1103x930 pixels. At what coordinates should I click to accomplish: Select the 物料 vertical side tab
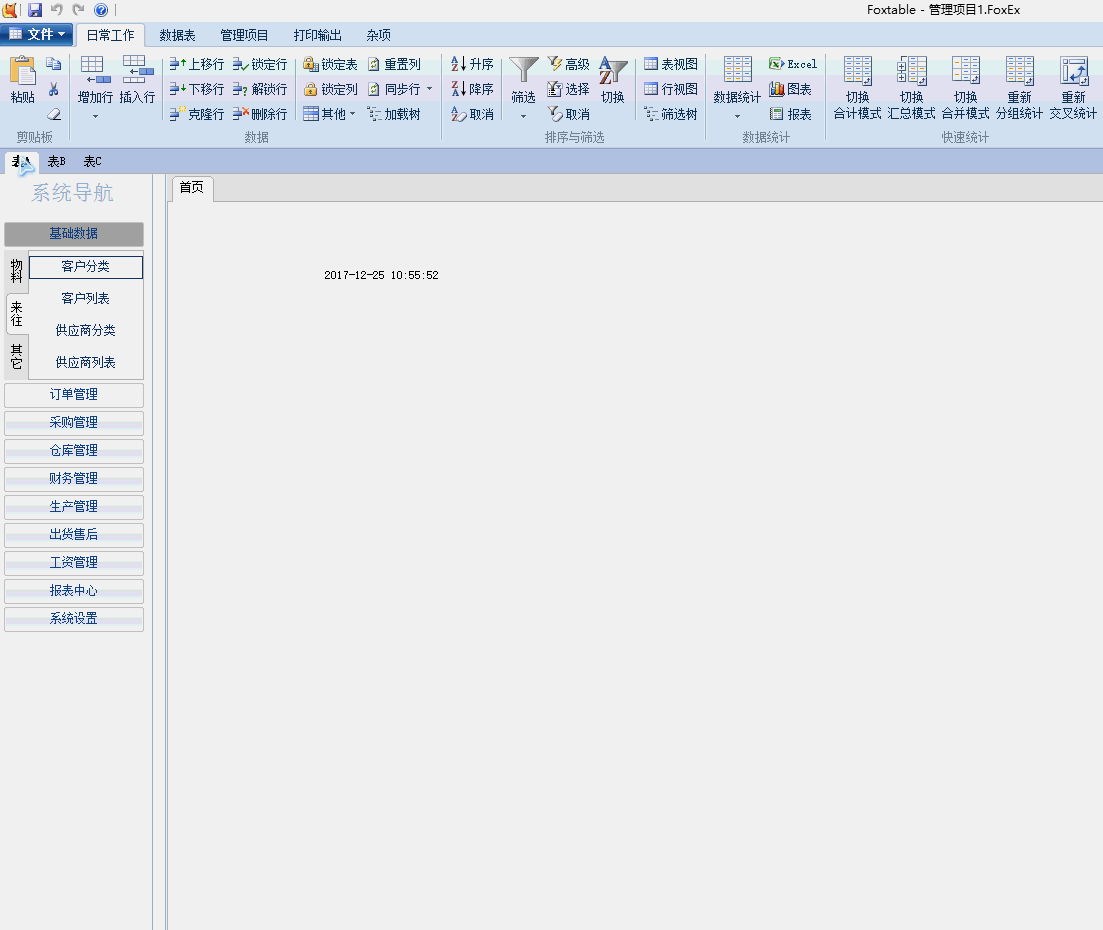17,271
